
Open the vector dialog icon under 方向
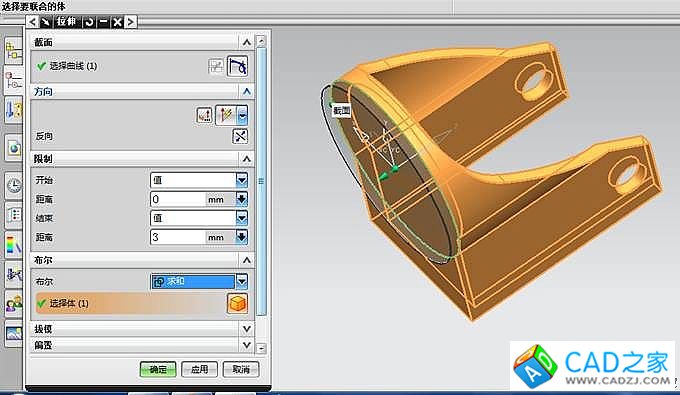pos(204,115)
